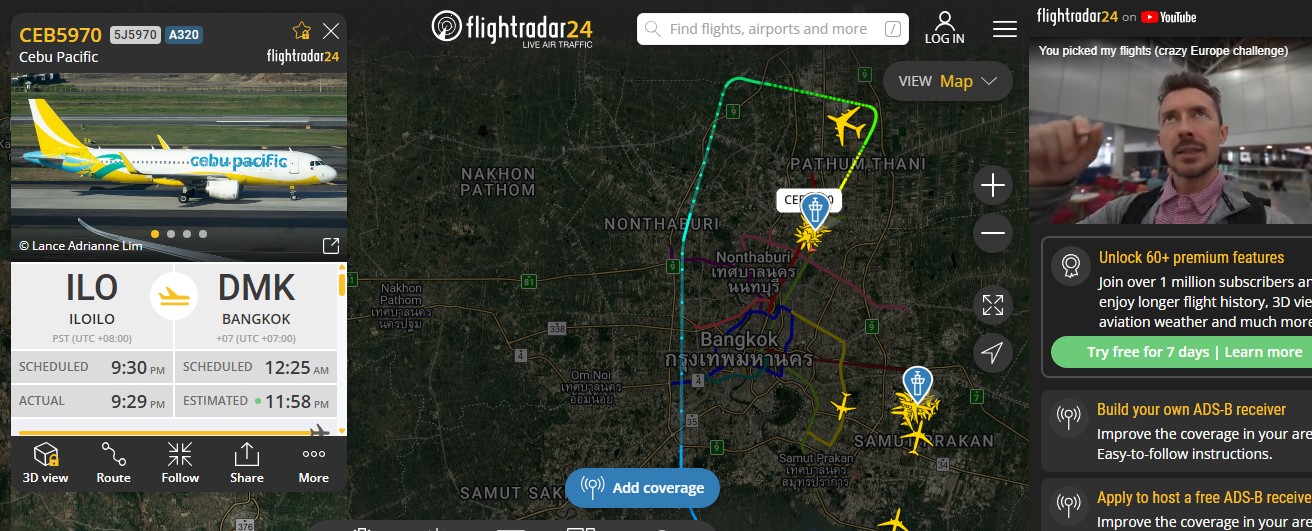Add CEB5970 to favorites with star
Screen dimensions: 1312x531
coord(301,31)
